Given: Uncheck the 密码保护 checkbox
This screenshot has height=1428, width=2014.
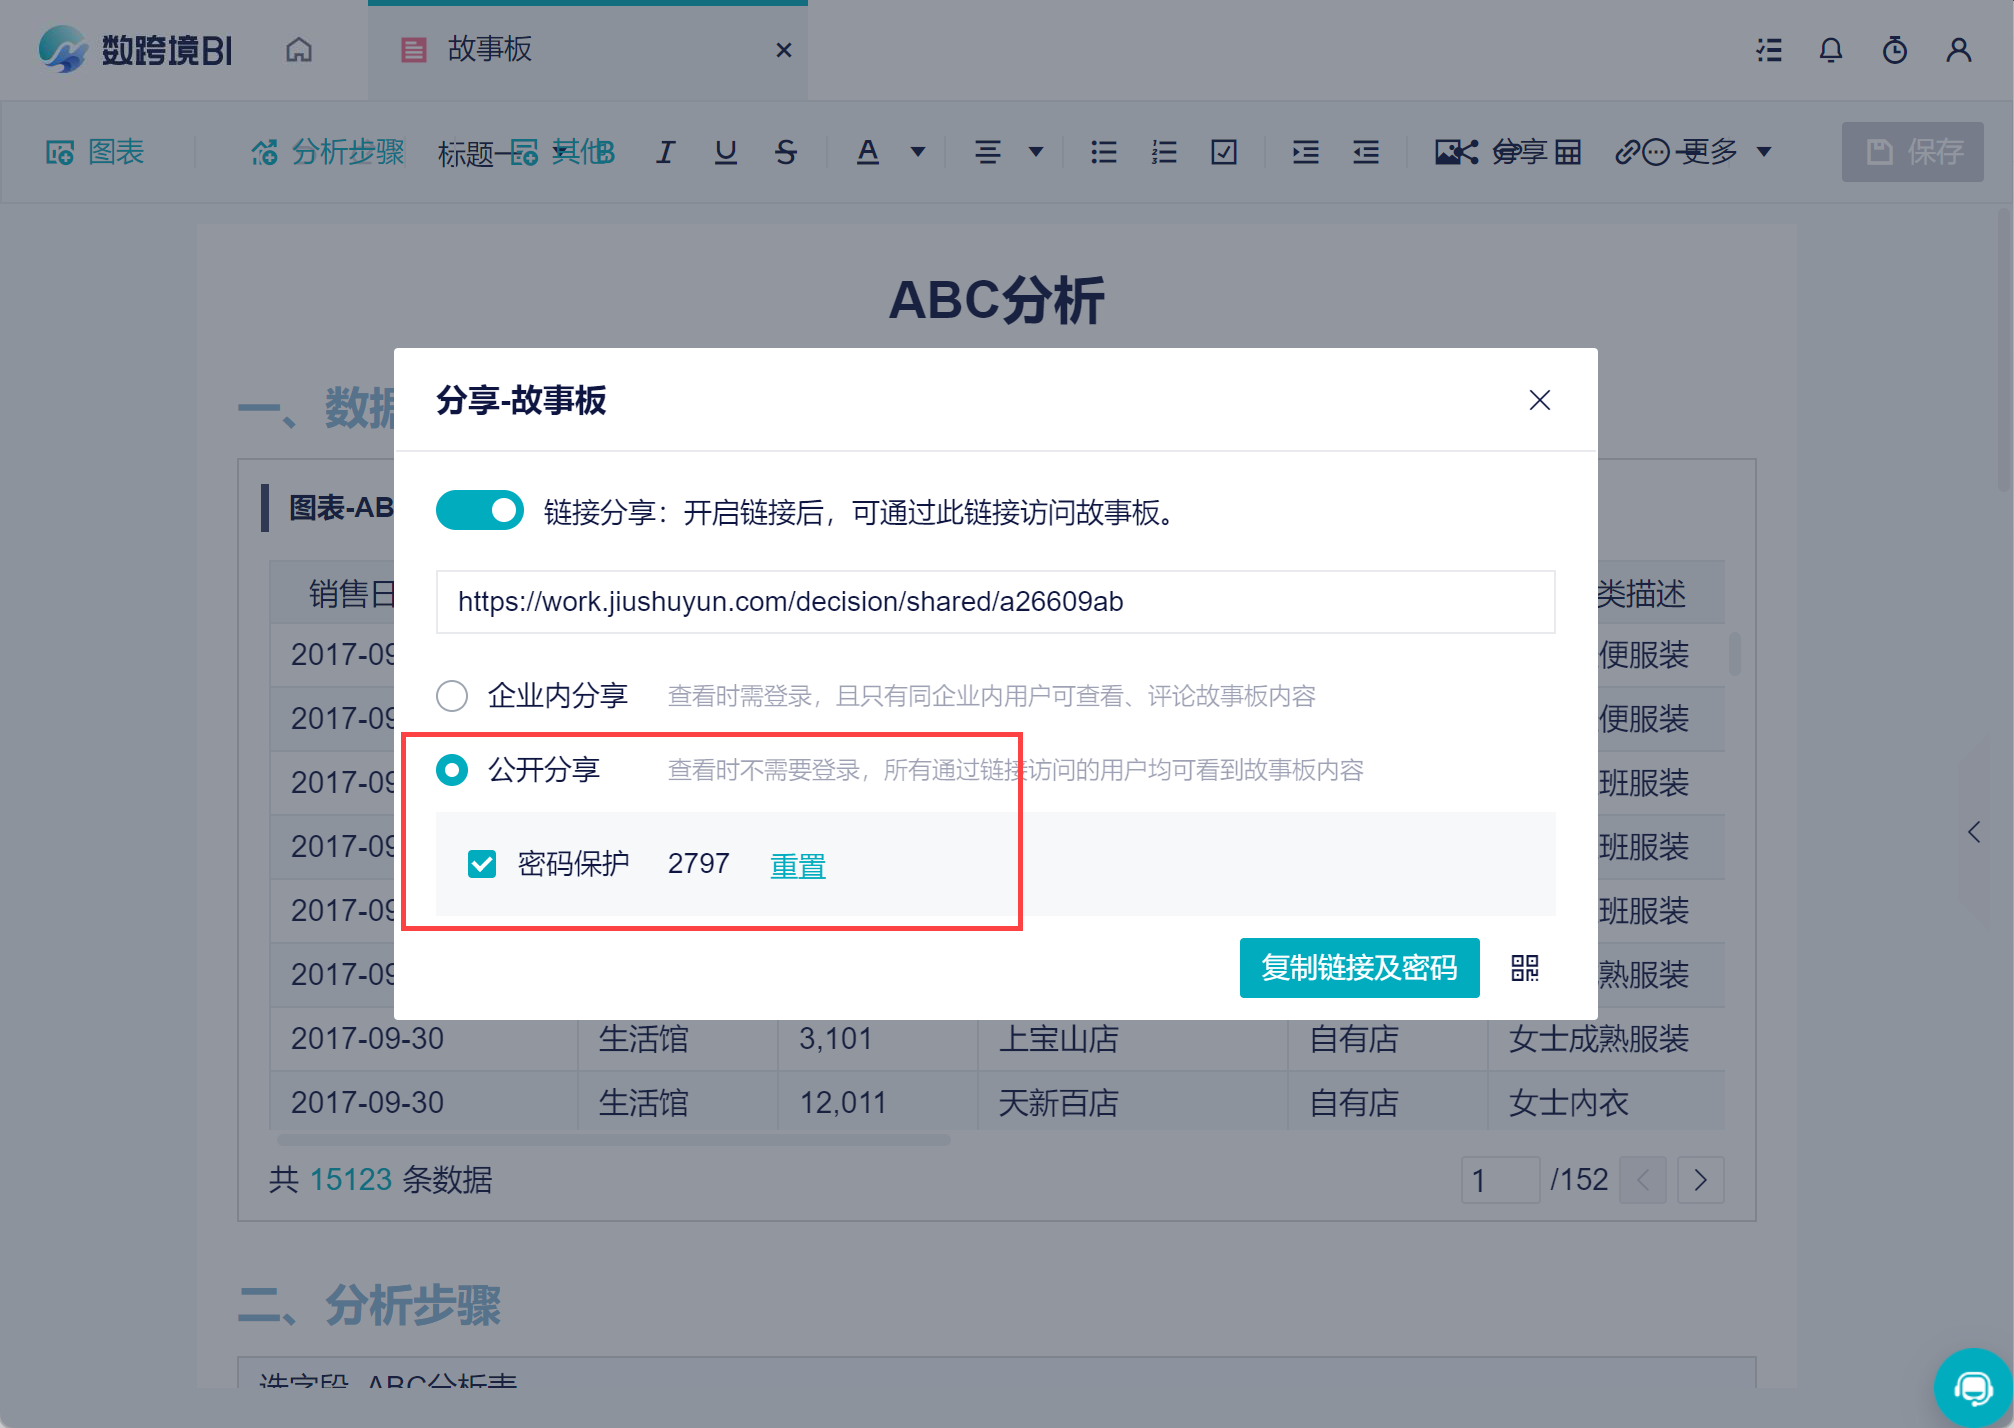Looking at the screenshot, I should click(482, 864).
